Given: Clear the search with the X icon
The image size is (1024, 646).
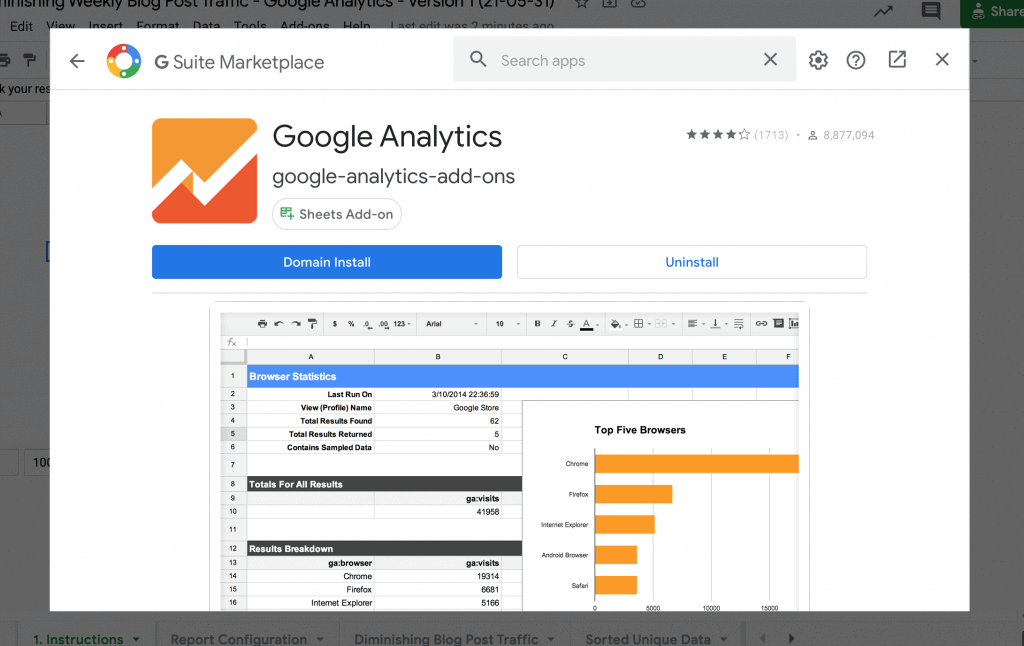Looking at the screenshot, I should tap(771, 59).
